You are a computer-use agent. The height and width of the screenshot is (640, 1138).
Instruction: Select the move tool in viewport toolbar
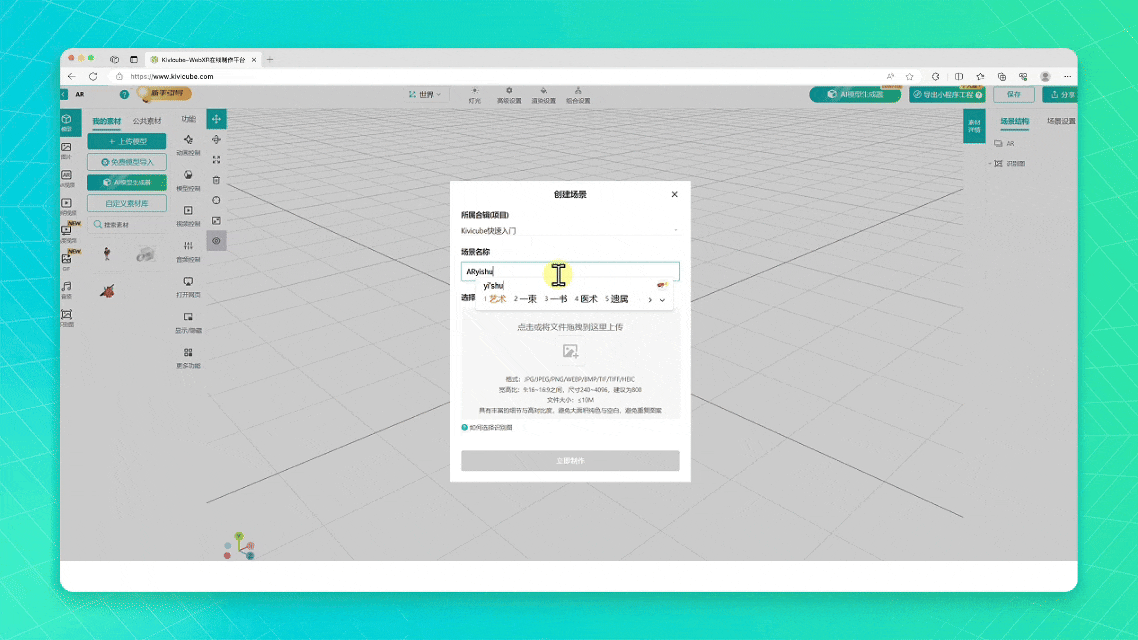click(216, 119)
